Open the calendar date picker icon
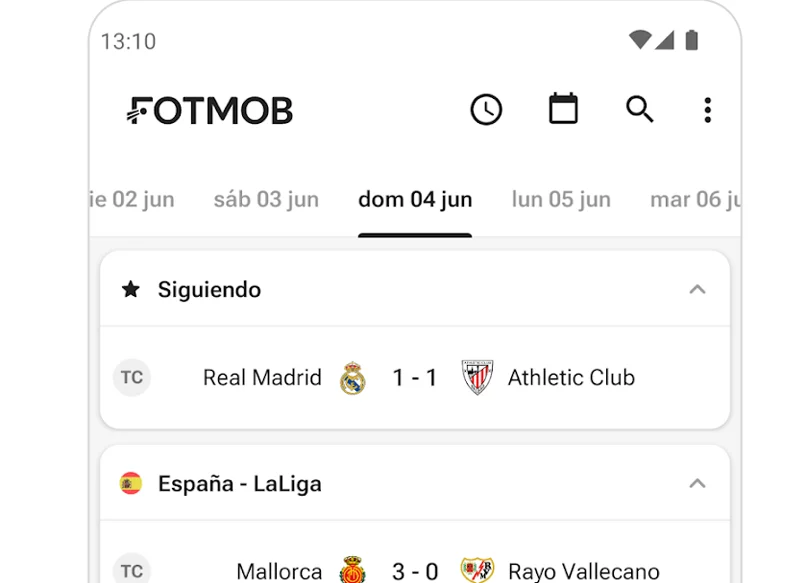The height and width of the screenshot is (583, 800). coord(563,109)
